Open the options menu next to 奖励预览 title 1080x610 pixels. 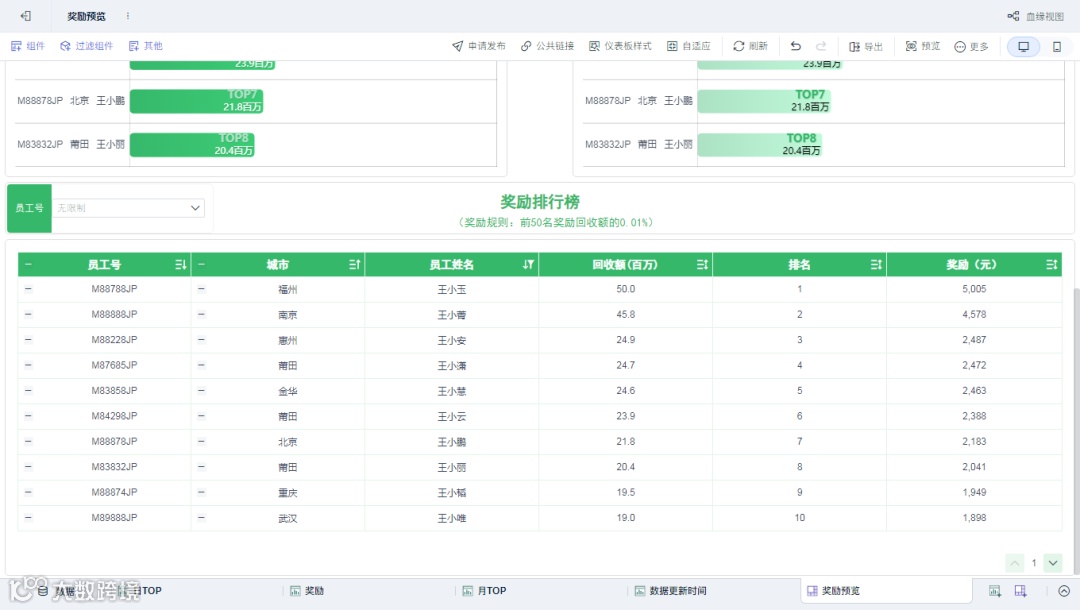(127, 16)
